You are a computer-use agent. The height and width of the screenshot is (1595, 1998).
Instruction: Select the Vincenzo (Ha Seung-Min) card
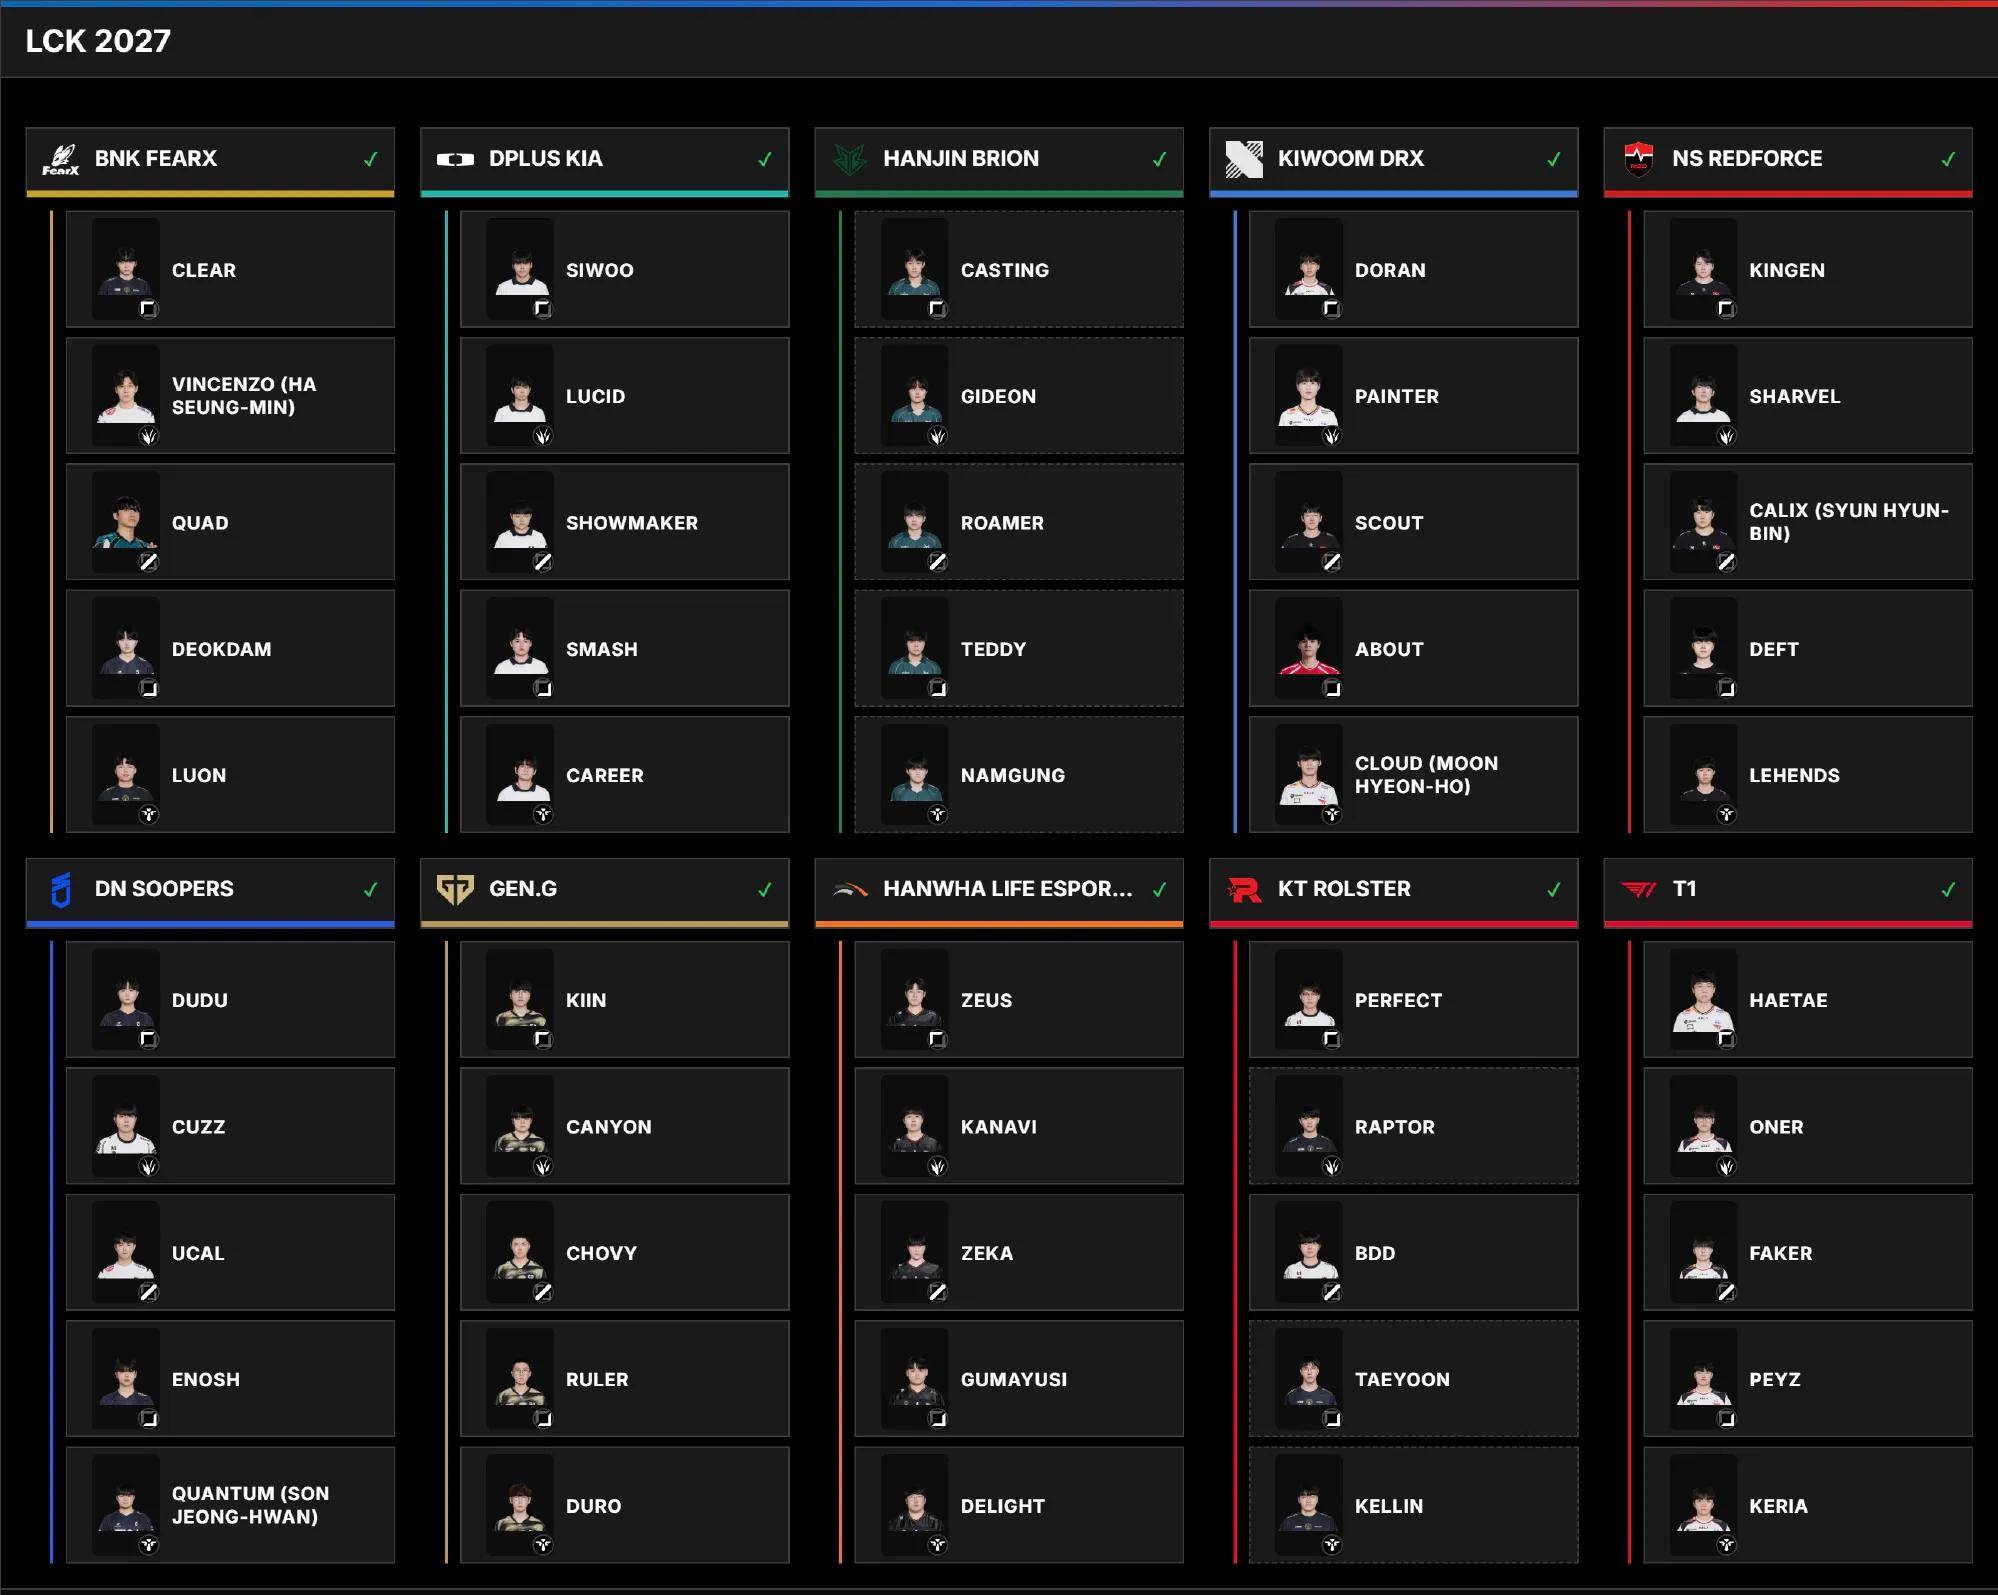(230, 396)
